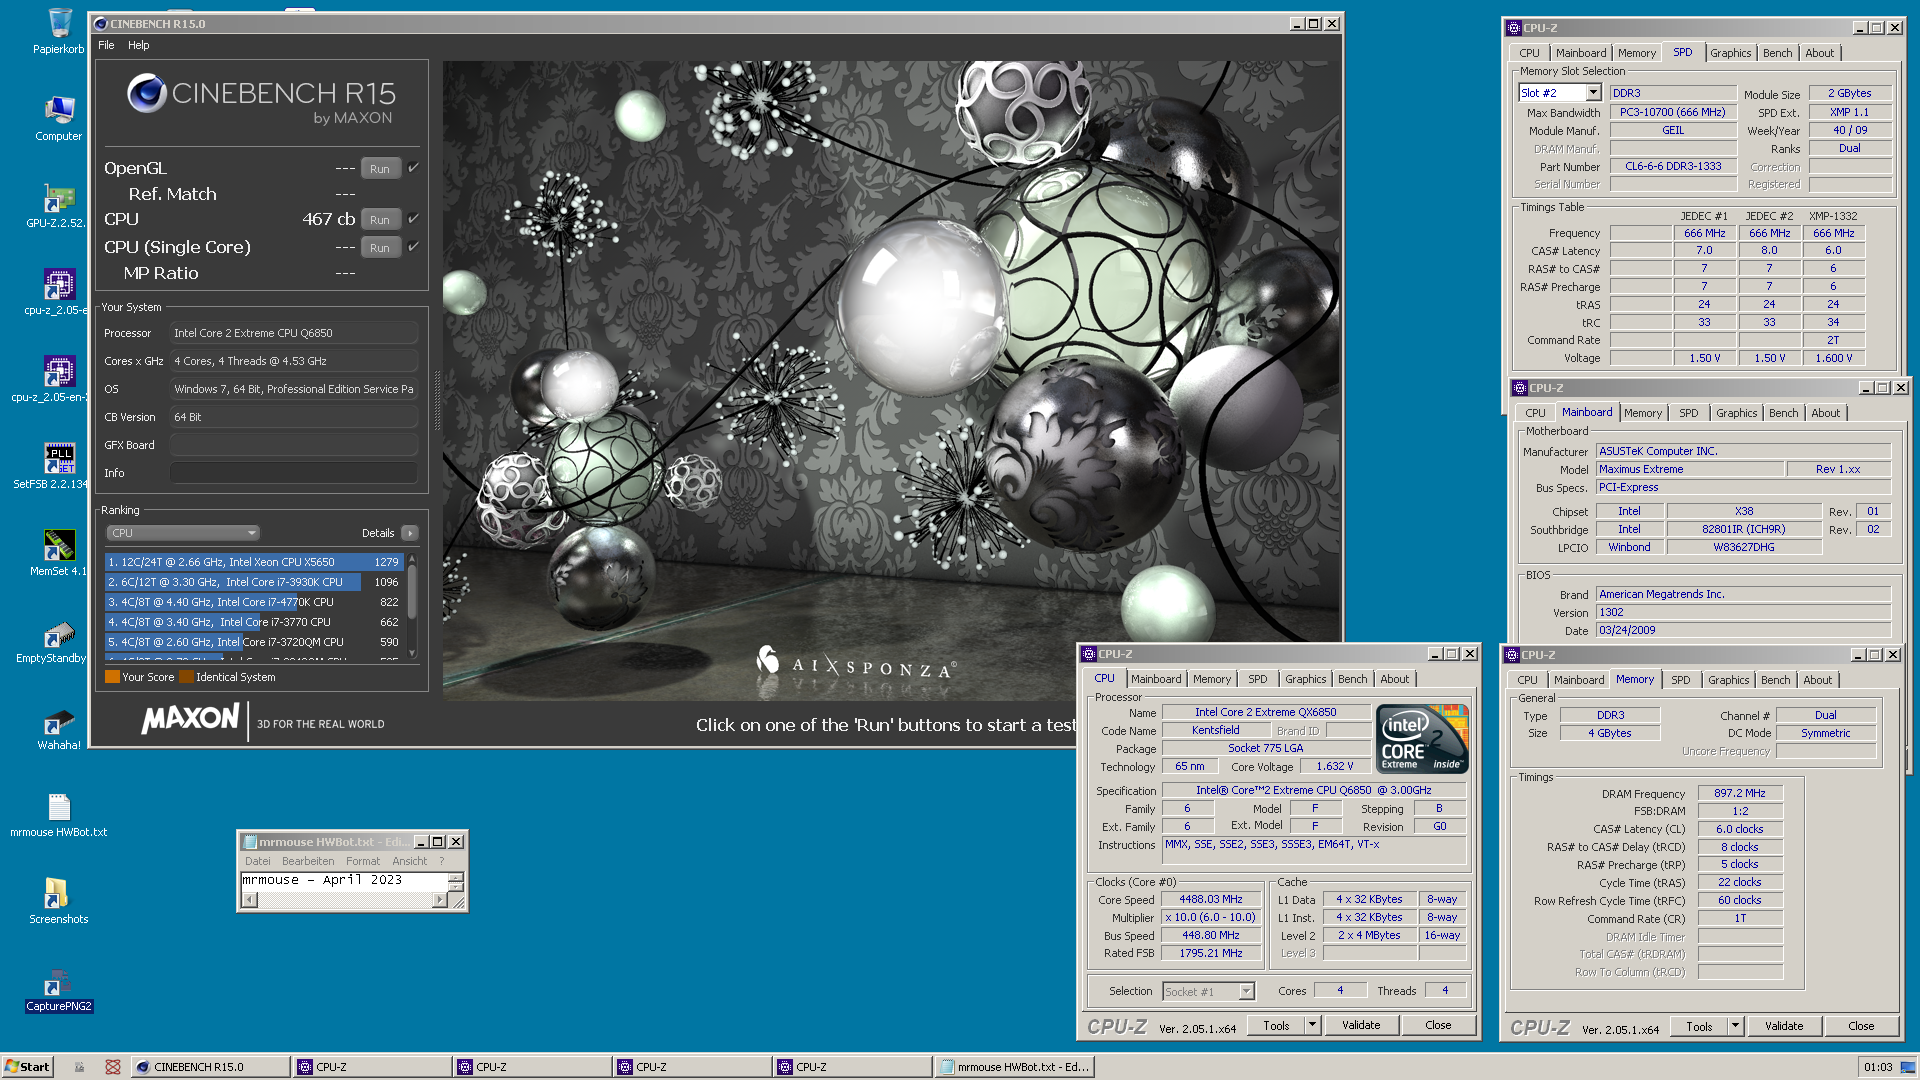Click Validate in the CPU-Z CPU window

point(1361,1025)
